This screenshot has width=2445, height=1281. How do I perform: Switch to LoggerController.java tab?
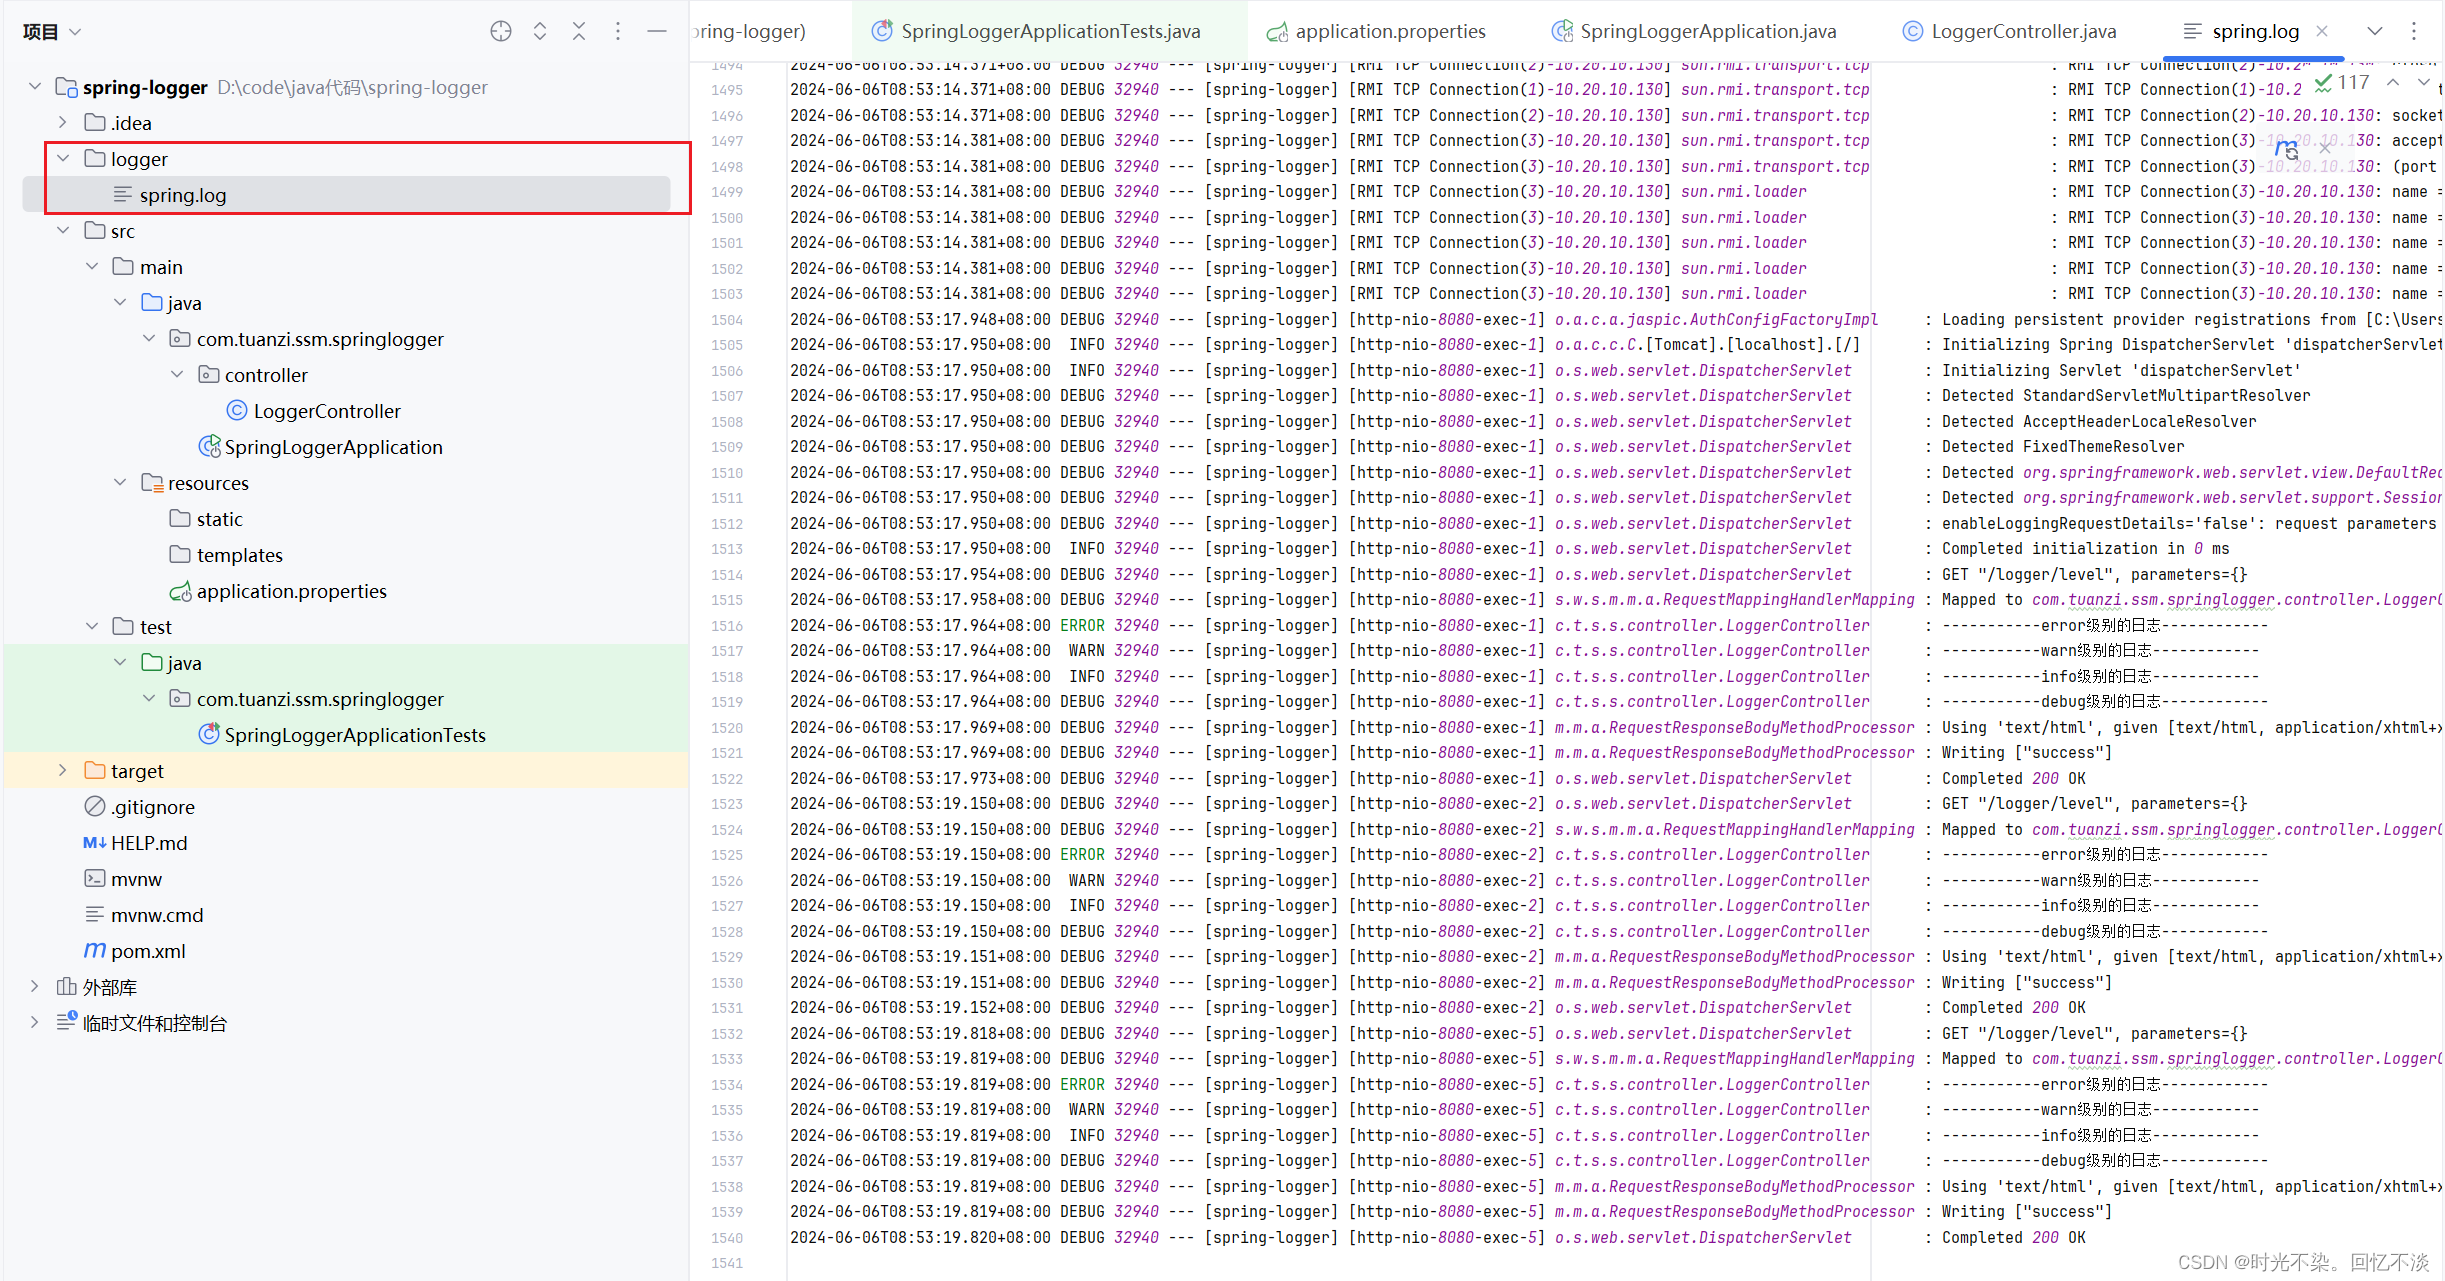coord(2010,31)
